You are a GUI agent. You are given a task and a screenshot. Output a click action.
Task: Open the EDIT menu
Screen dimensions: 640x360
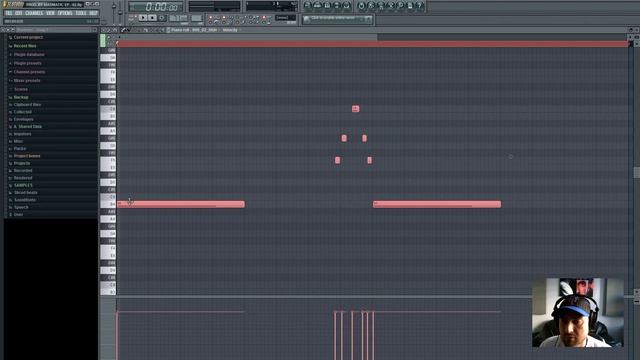[19, 13]
